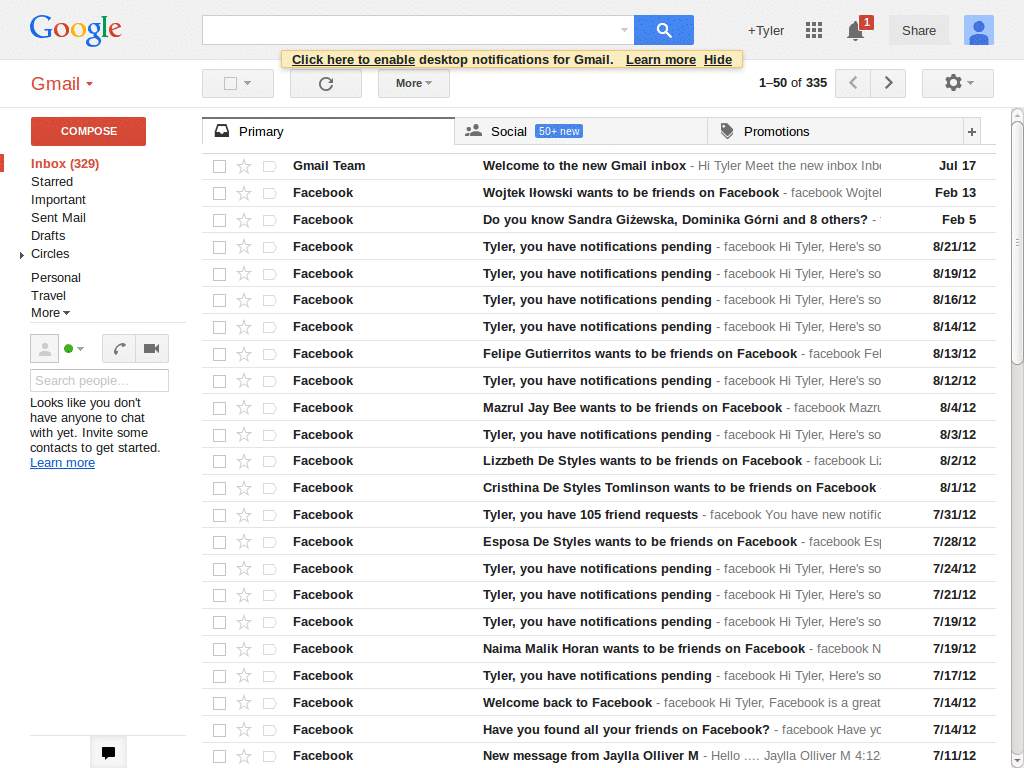Compose a new email
This screenshot has height=768, width=1024.
click(x=87, y=131)
